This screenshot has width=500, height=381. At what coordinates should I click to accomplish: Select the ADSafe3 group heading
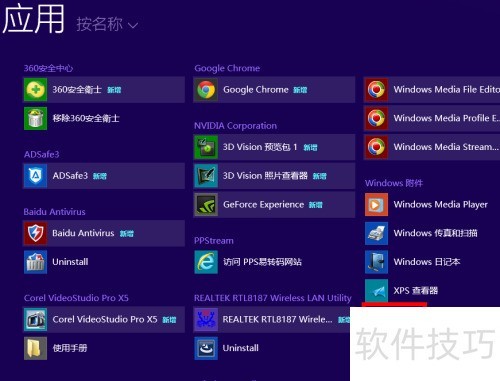tap(41, 154)
